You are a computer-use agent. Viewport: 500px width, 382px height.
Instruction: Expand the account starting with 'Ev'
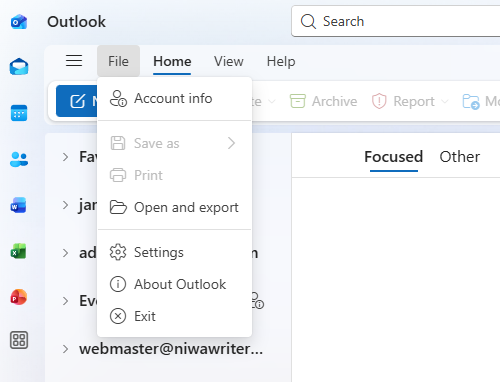click(65, 301)
